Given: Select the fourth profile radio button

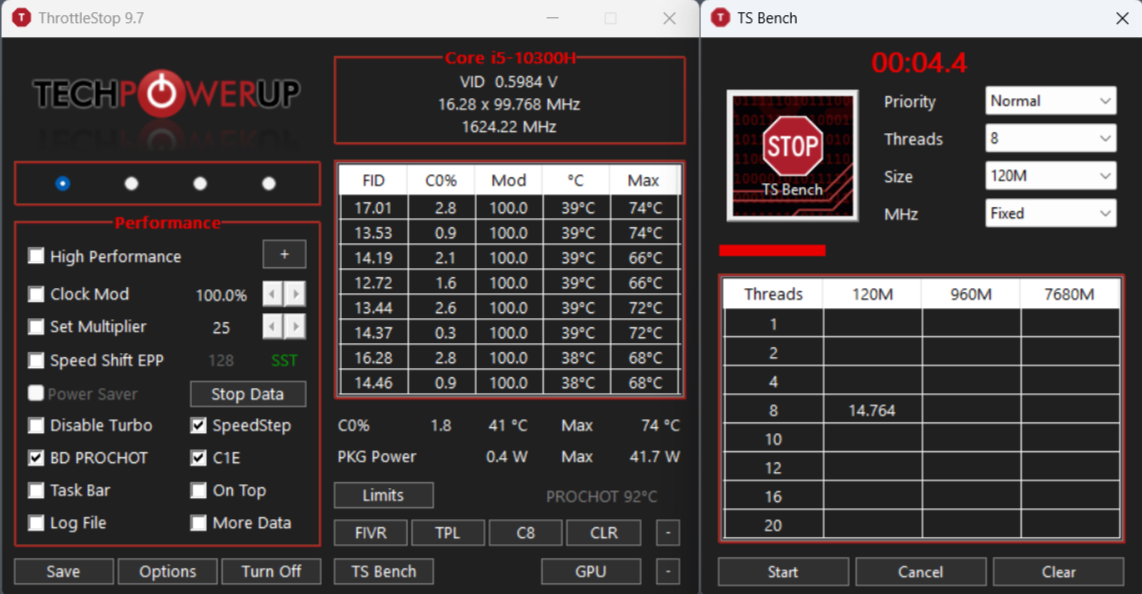Looking at the screenshot, I should click(269, 183).
